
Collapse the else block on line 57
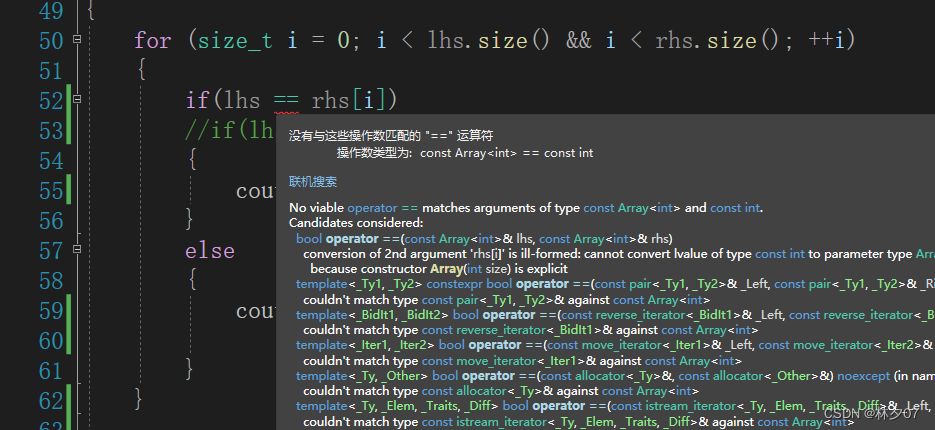pos(76,249)
